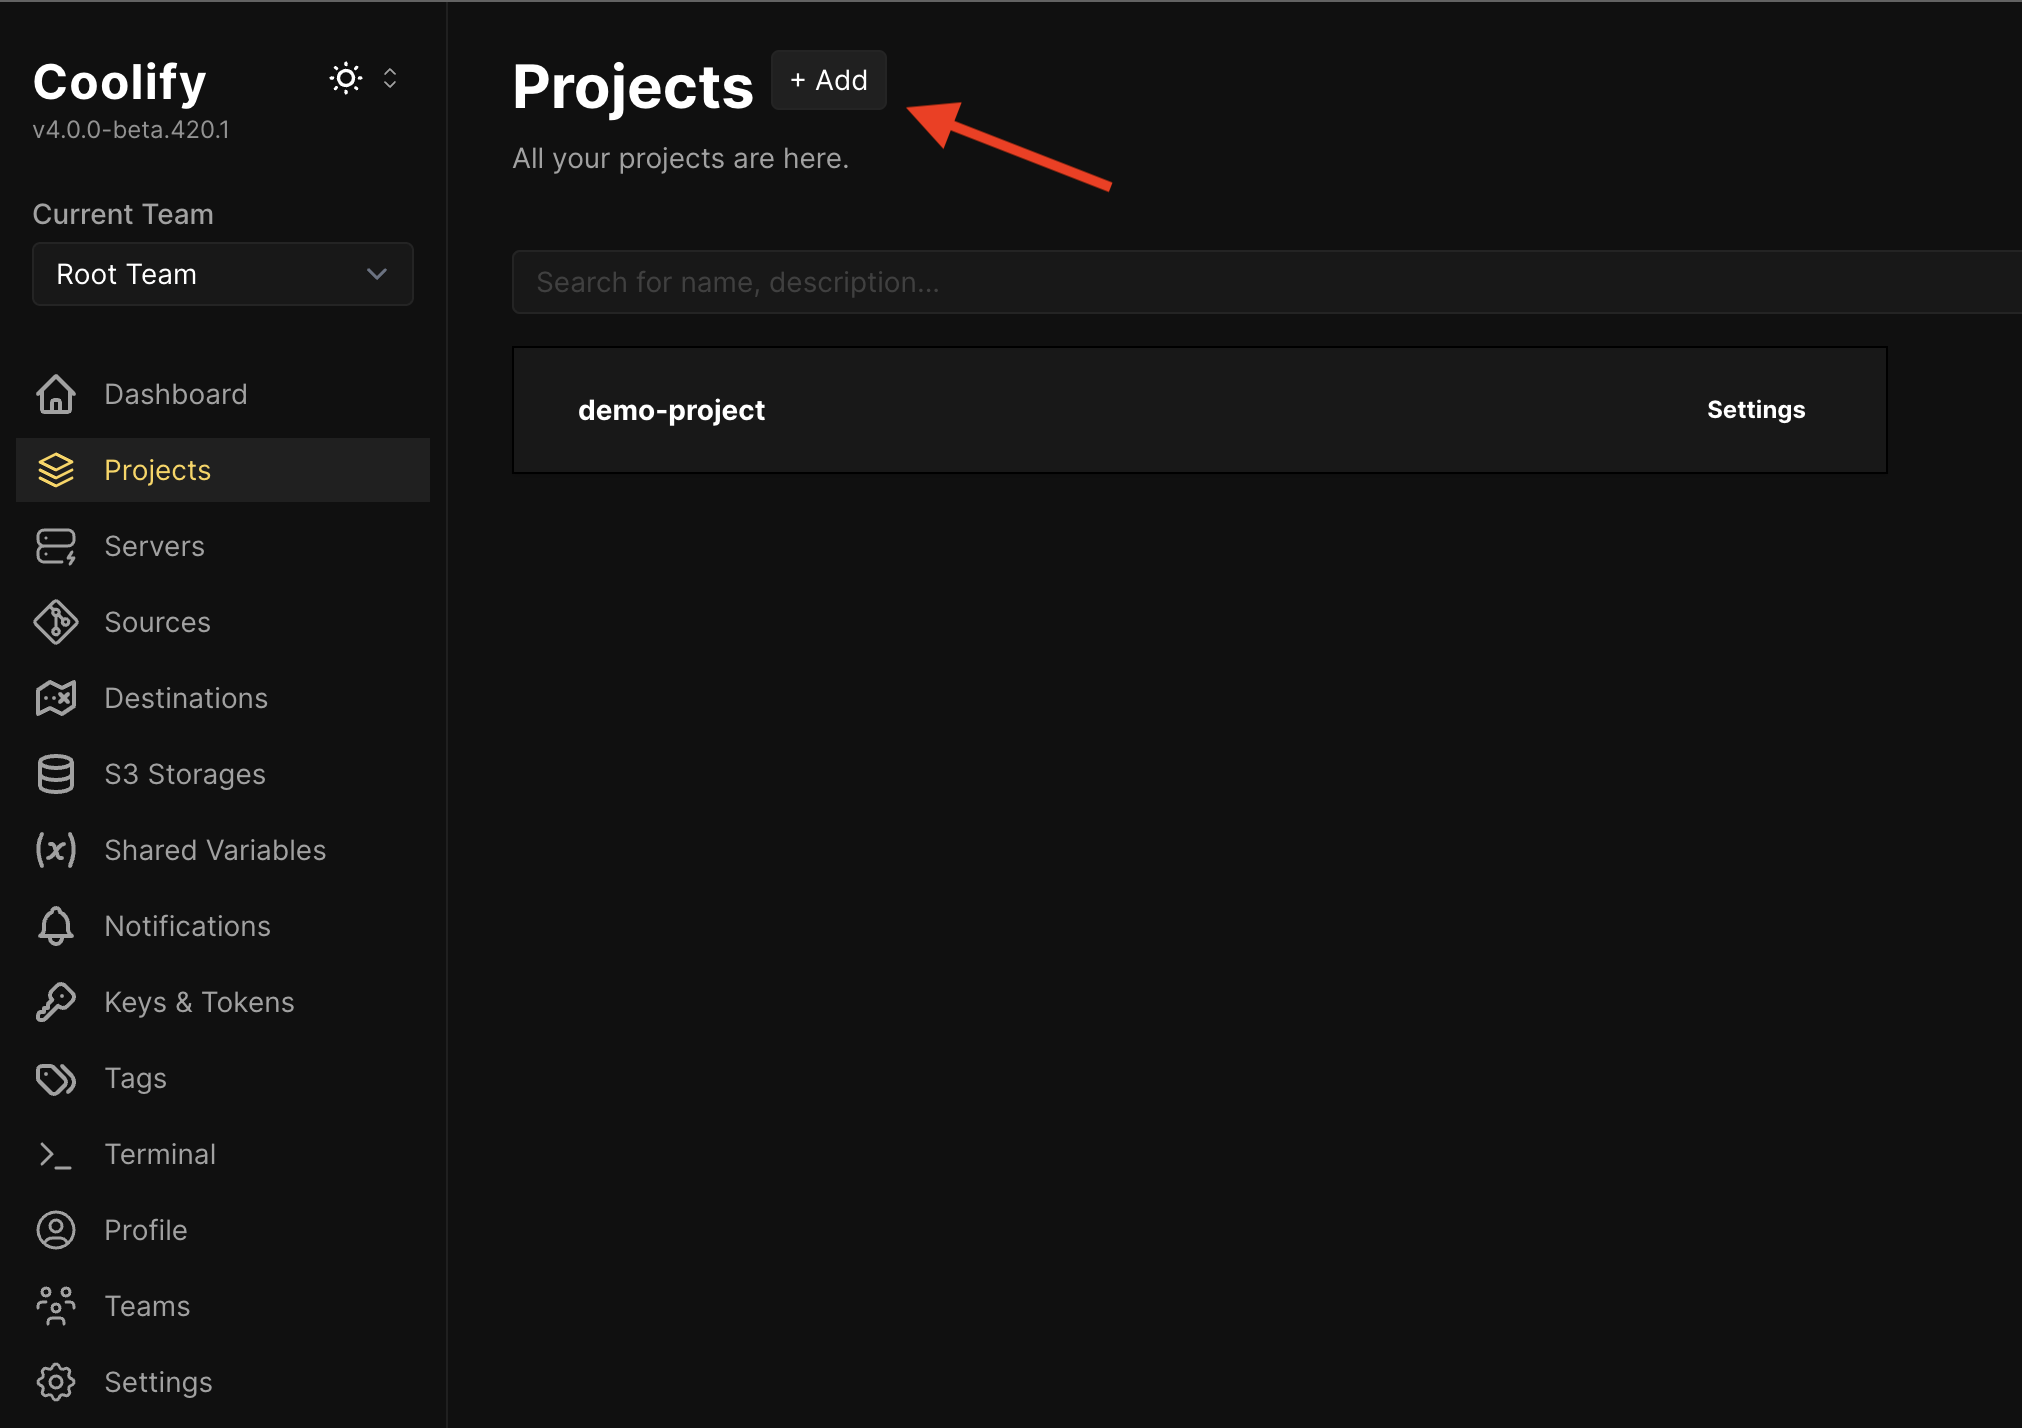Click the v4.0.0-beta.420.1 version text
This screenshot has height=1428, width=2022.
coord(131,130)
